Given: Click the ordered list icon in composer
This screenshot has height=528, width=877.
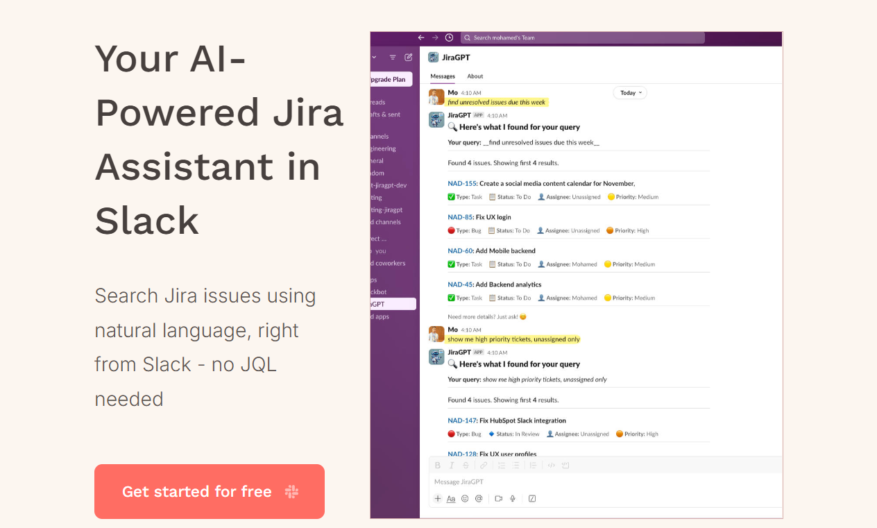Looking at the screenshot, I should pyautogui.click(x=501, y=465).
